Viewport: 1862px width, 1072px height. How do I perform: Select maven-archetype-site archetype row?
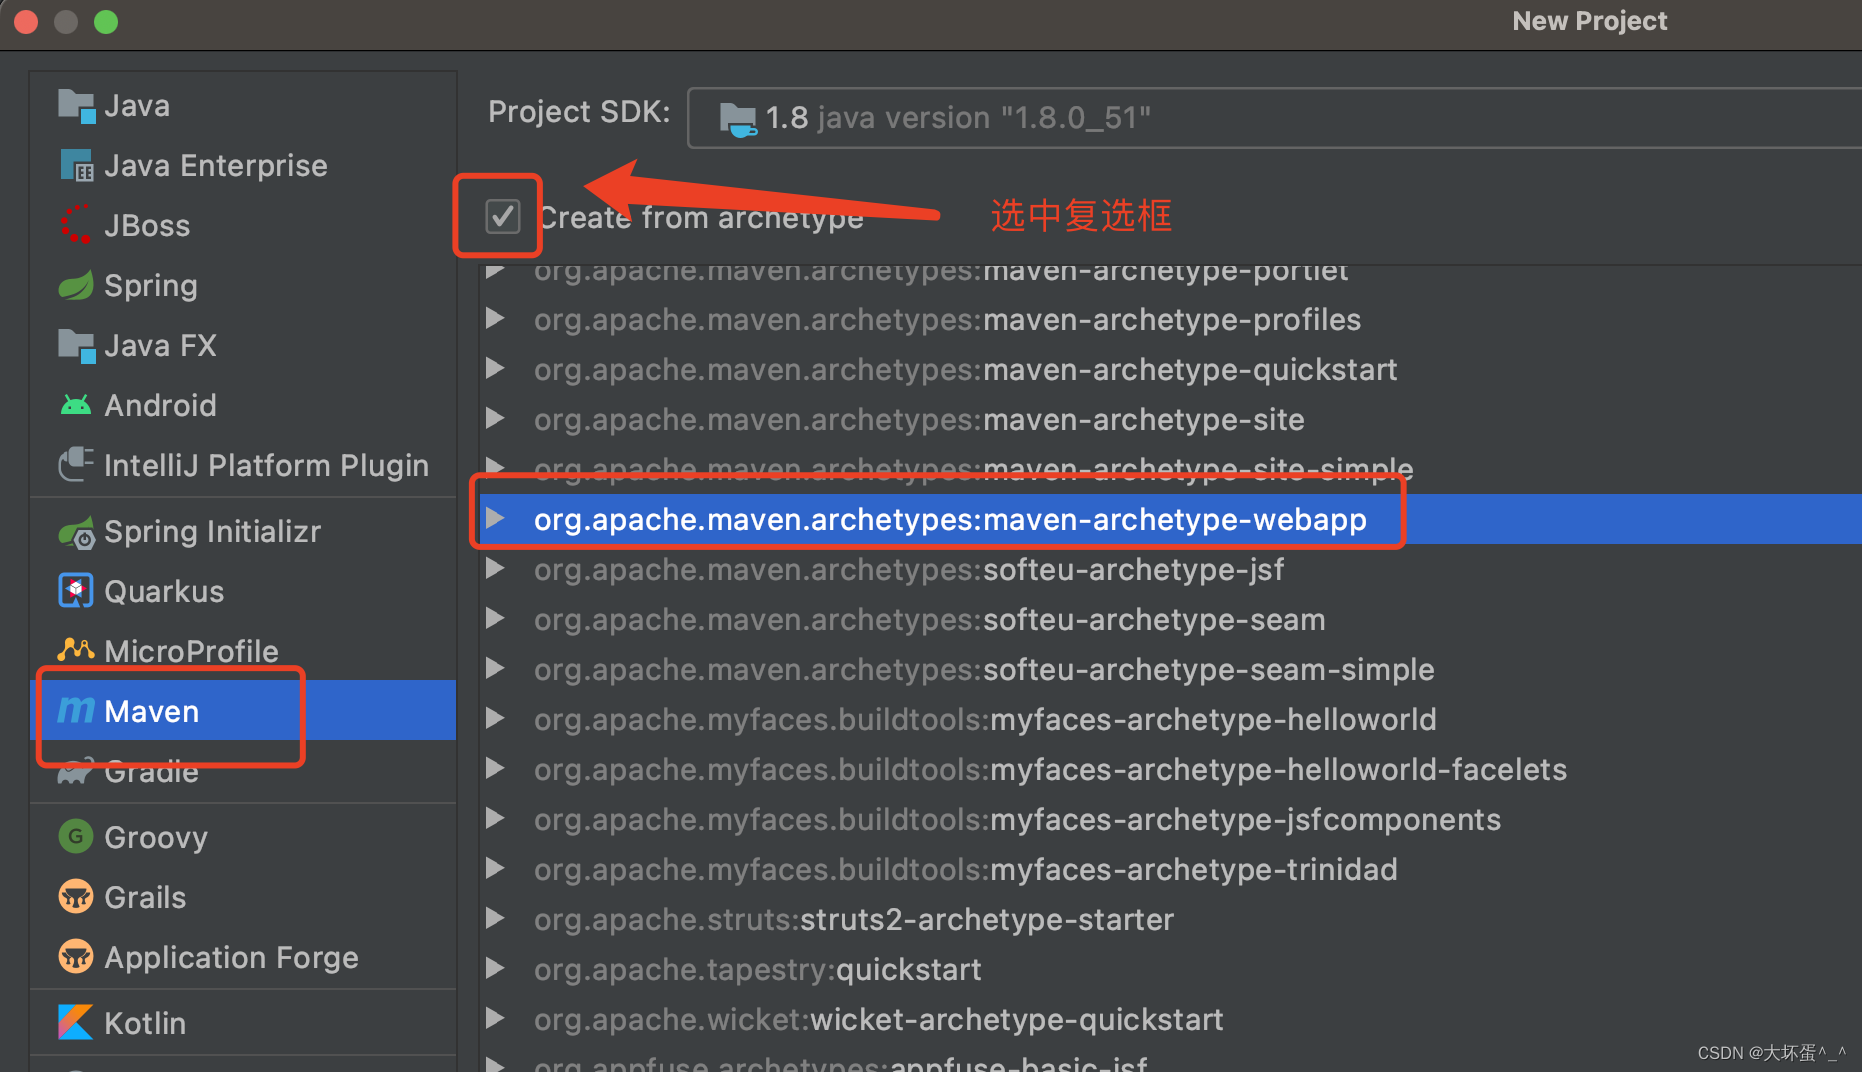[1170, 419]
